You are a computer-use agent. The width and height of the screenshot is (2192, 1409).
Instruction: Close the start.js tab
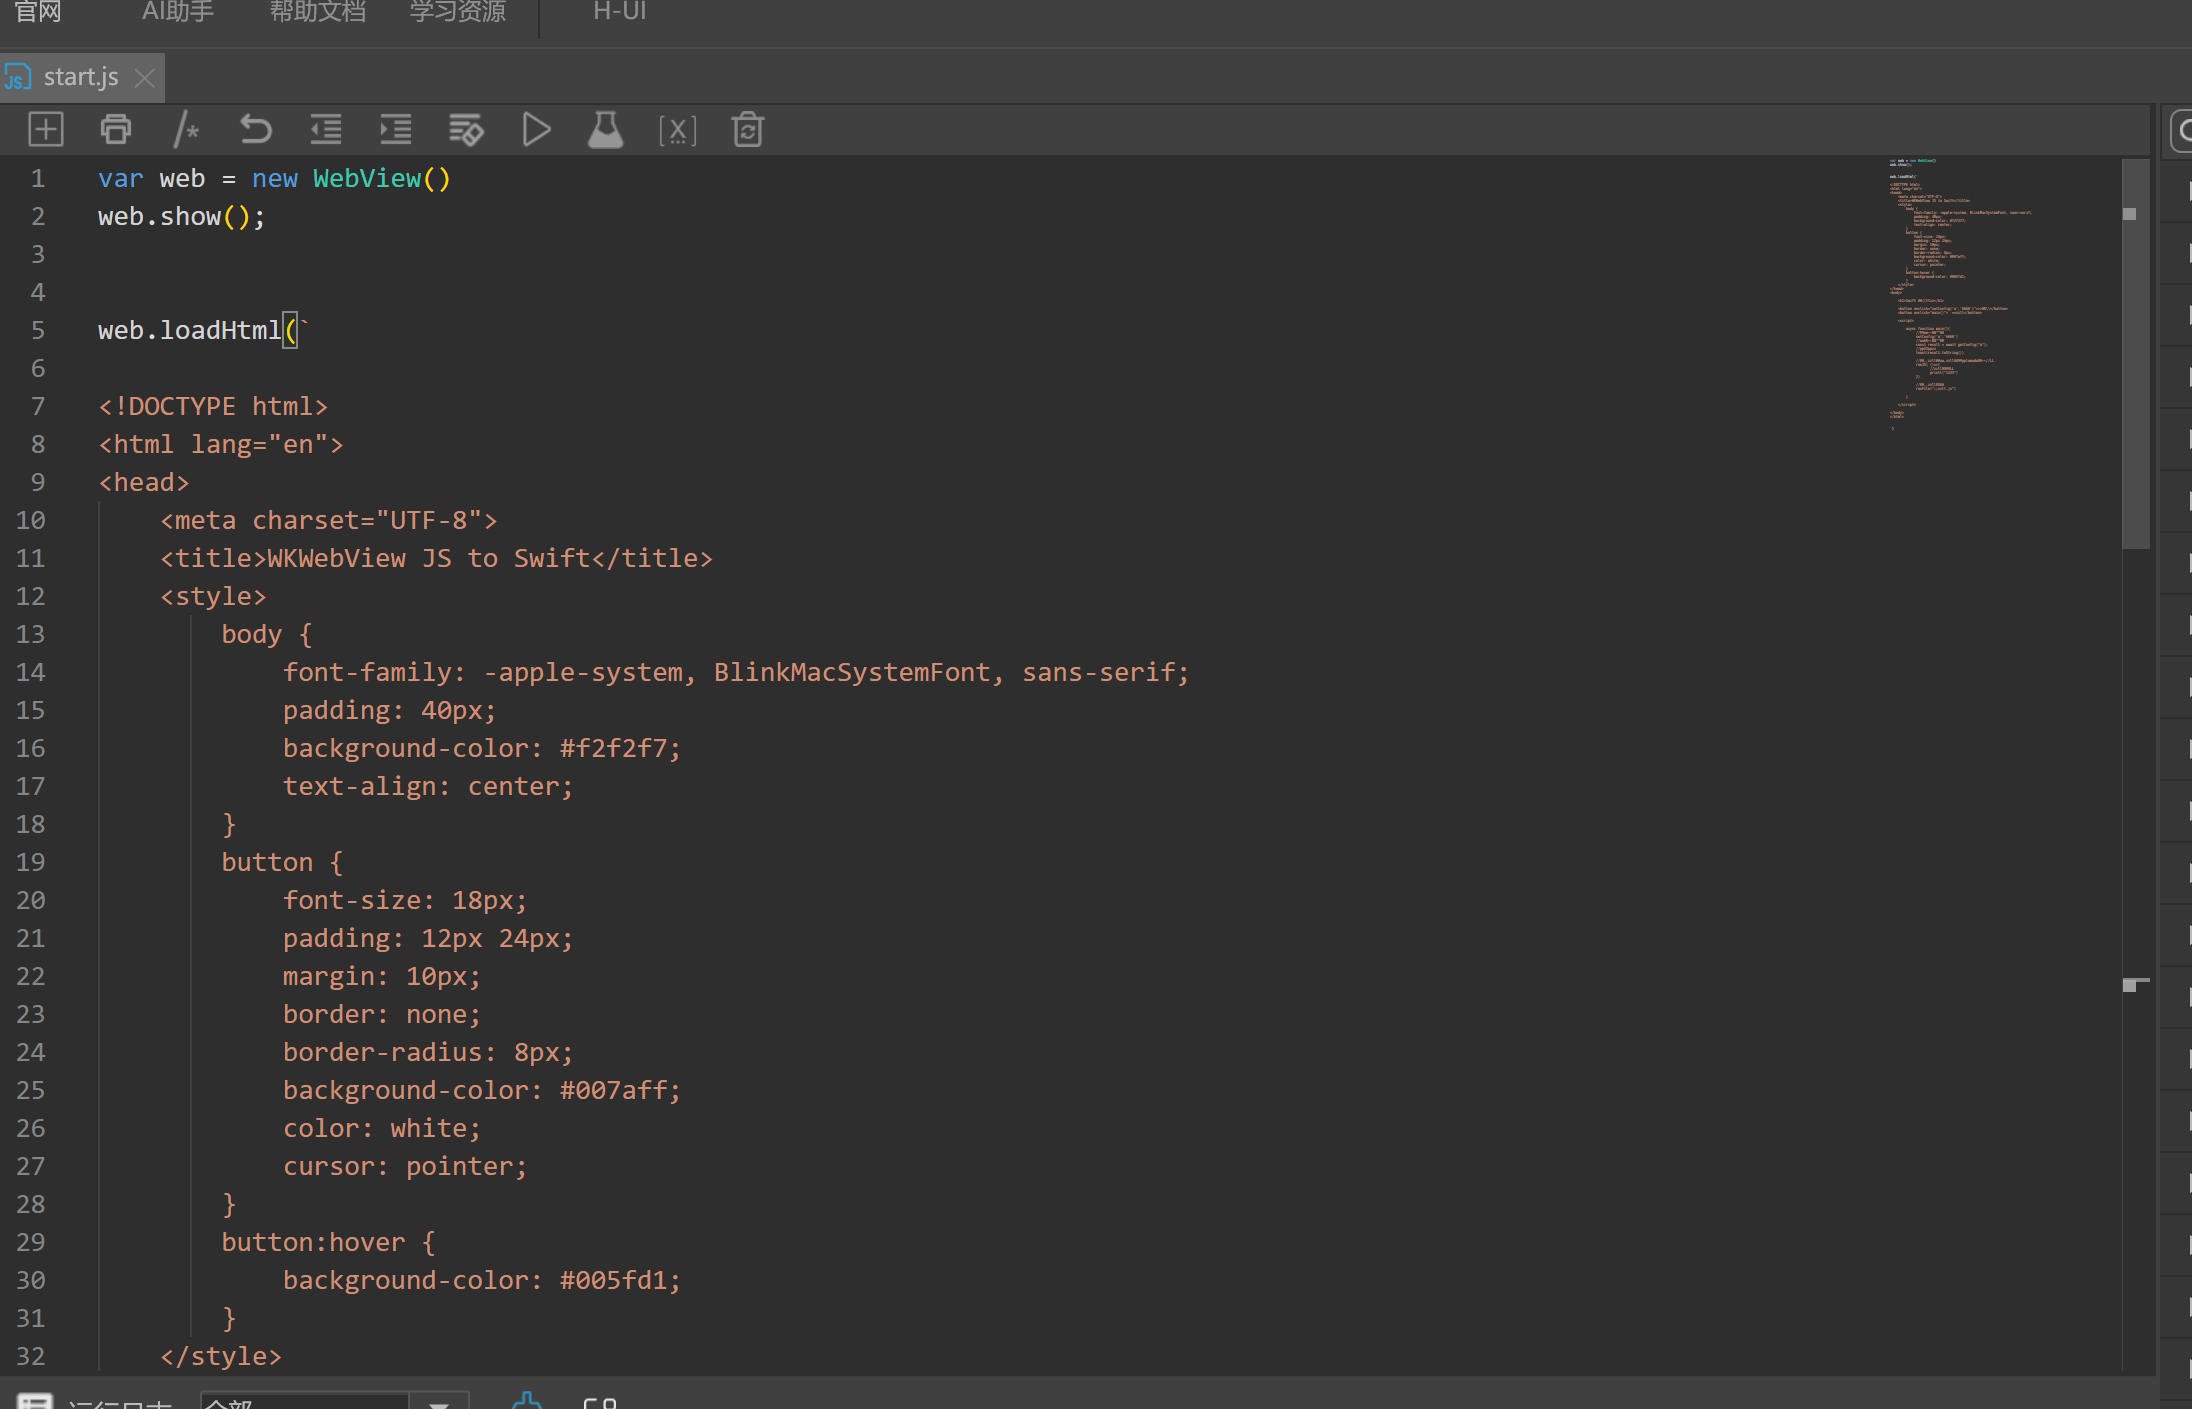[x=145, y=78]
